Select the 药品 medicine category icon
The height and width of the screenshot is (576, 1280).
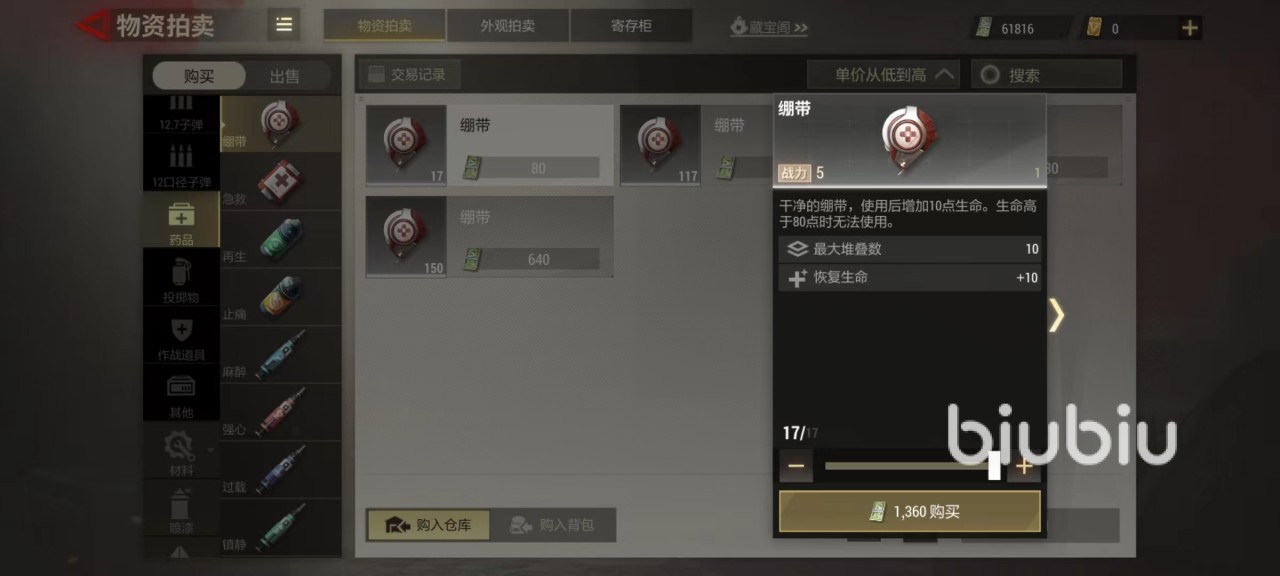point(181,220)
